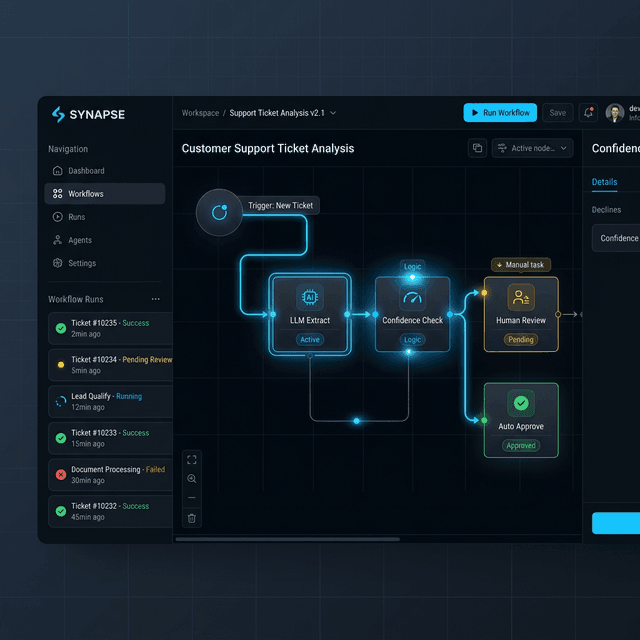Click the Logic badge inside Confidence Check
The height and width of the screenshot is (640, 640).
(412, 340)
